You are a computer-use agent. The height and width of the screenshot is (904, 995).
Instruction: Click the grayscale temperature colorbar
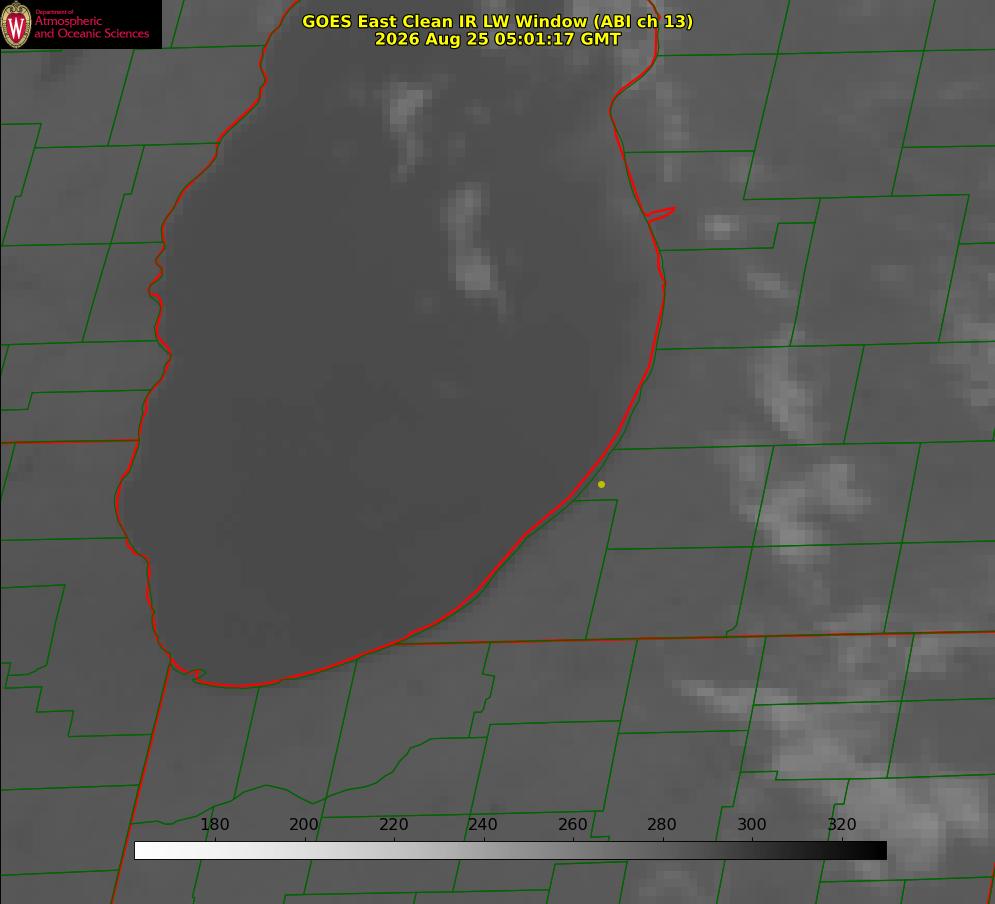[x=510, y=850]
